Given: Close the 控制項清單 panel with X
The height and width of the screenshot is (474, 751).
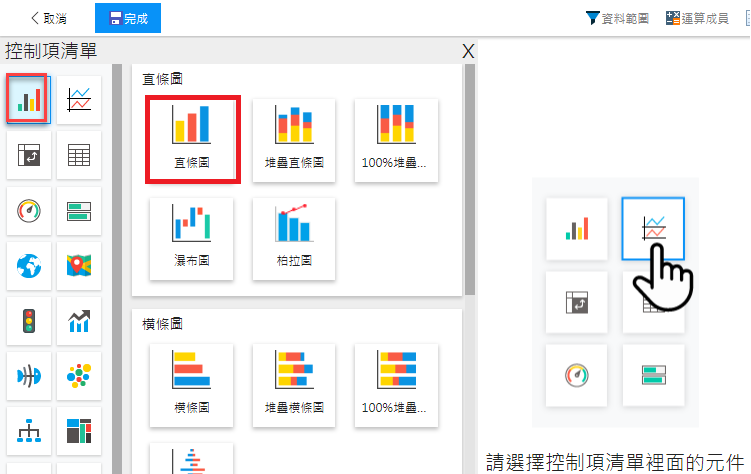Looking at the screenshot, I should (x=468, y=51).
